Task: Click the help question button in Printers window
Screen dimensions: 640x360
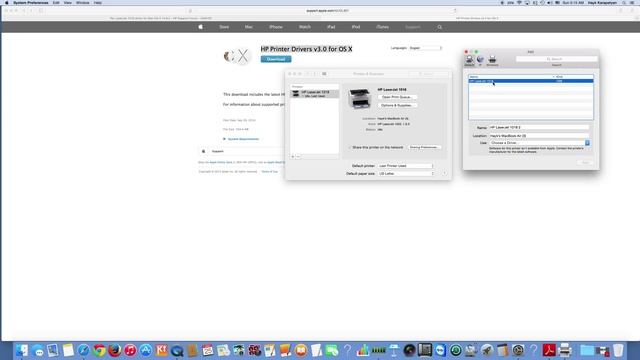Action: click(444, 173)
